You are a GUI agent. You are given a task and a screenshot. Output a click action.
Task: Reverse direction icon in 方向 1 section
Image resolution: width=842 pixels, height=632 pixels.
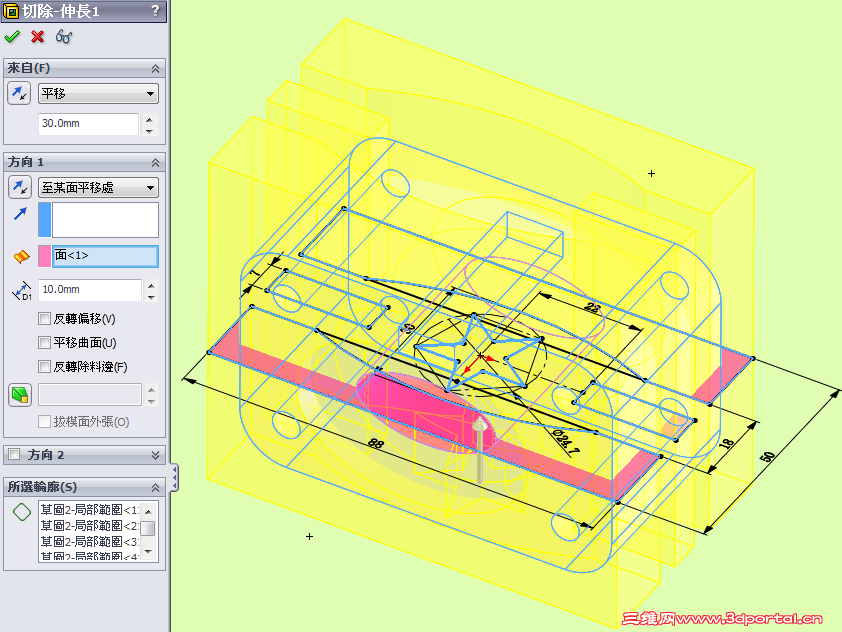point(19,187)
